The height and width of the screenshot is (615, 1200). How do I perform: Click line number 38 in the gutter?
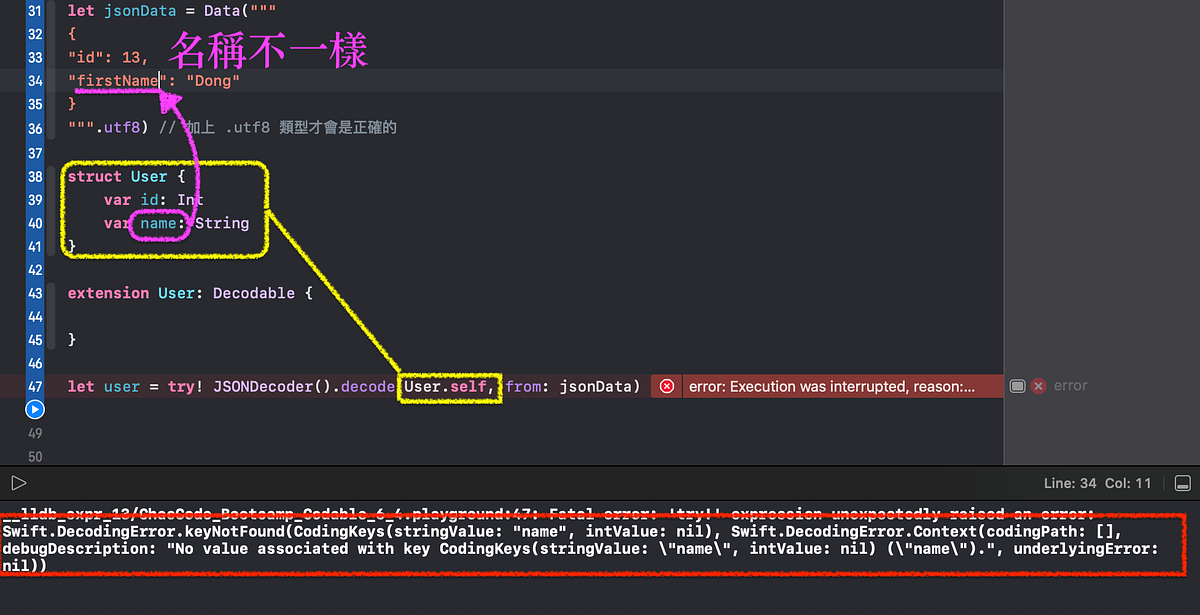[34, 176]
